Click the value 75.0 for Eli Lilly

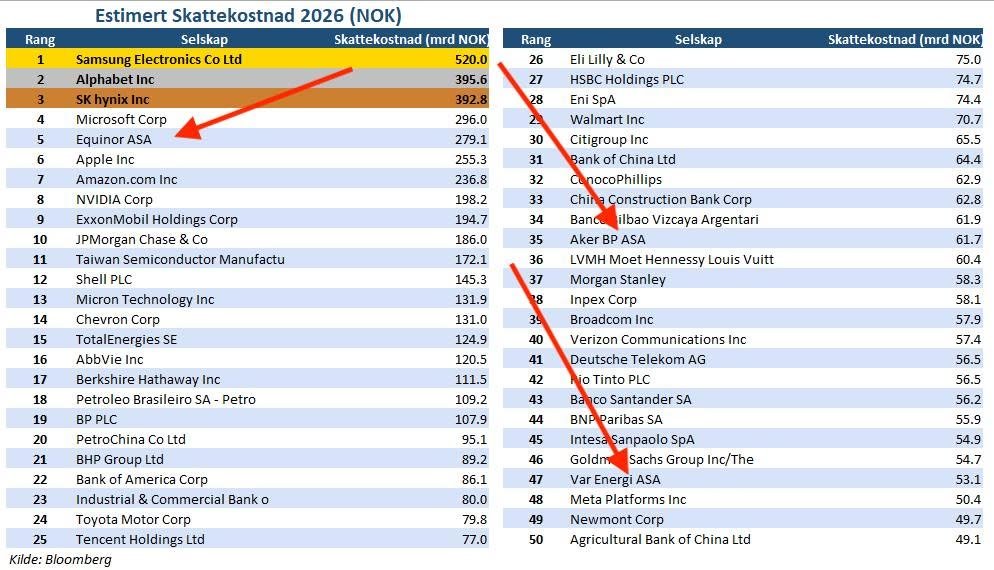pyautogui.click(x=968, y=60)
